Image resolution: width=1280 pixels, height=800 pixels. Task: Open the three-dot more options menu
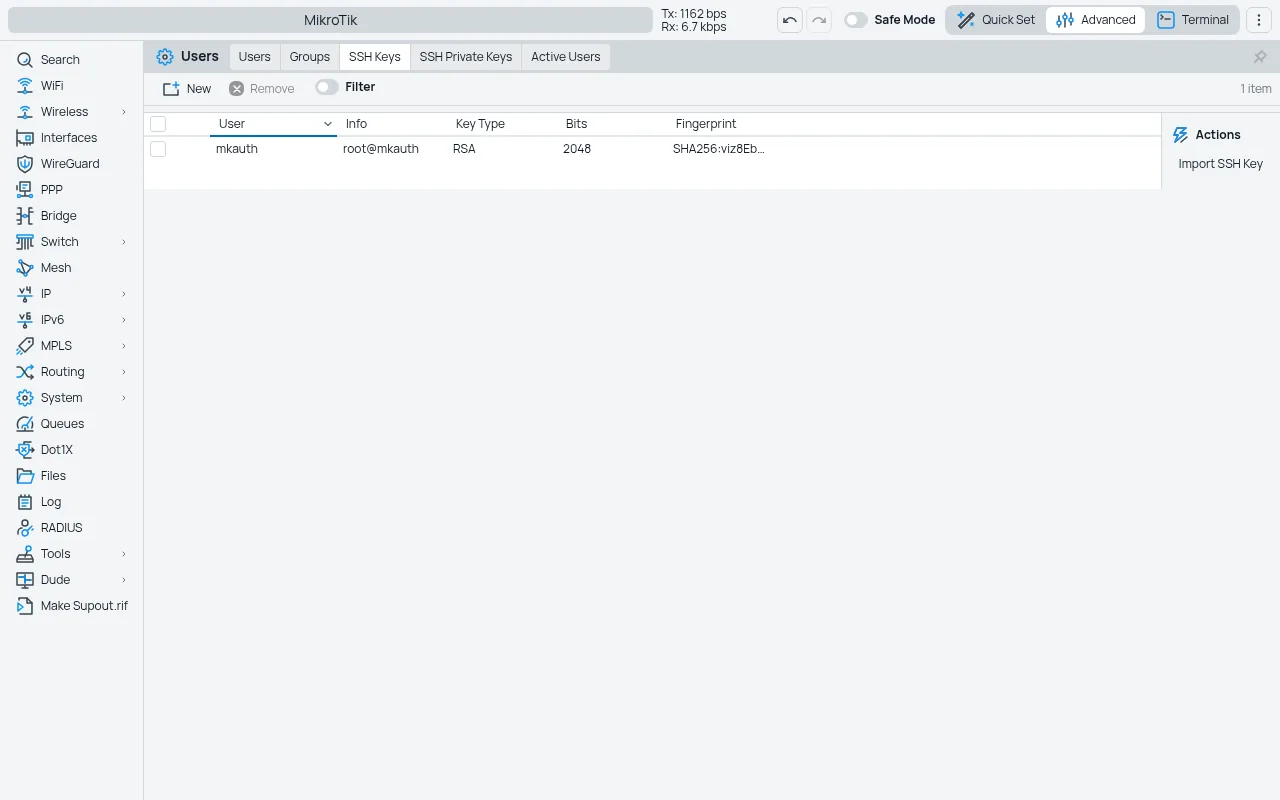pos(1258,20)
